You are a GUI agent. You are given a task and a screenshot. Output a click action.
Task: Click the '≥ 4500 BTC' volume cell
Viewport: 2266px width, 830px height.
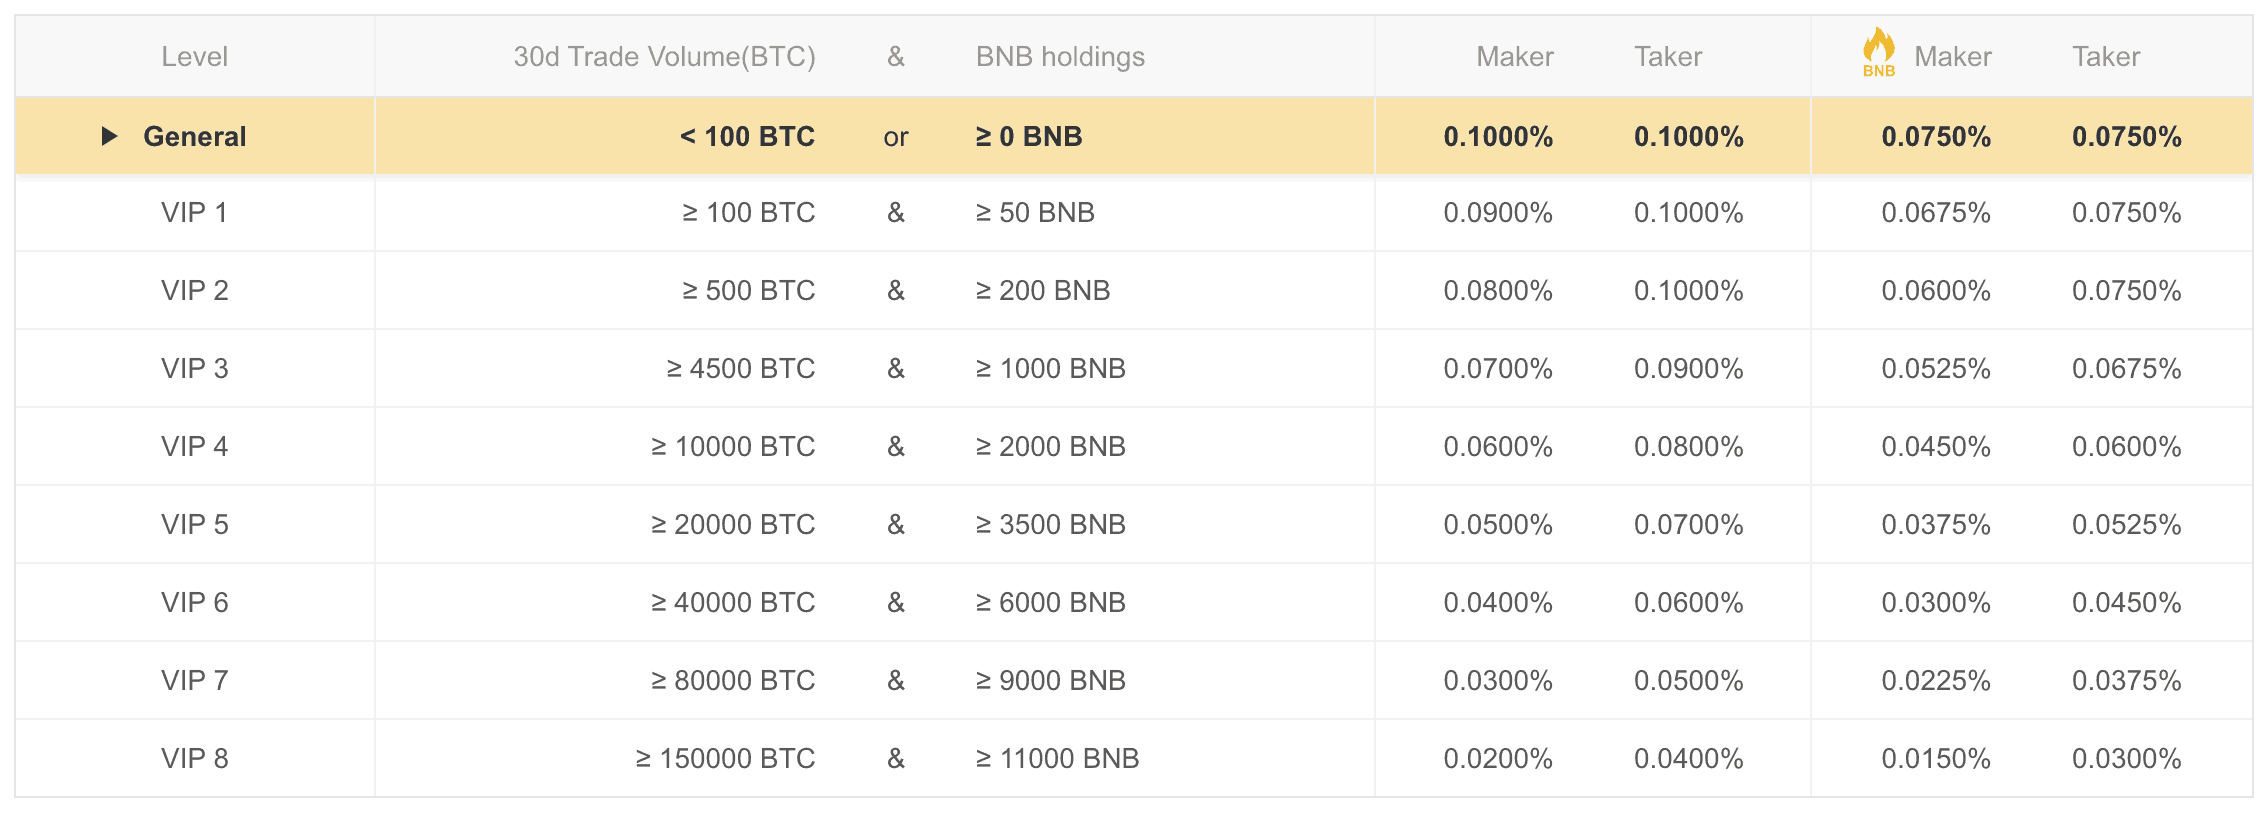click(740, 369)
